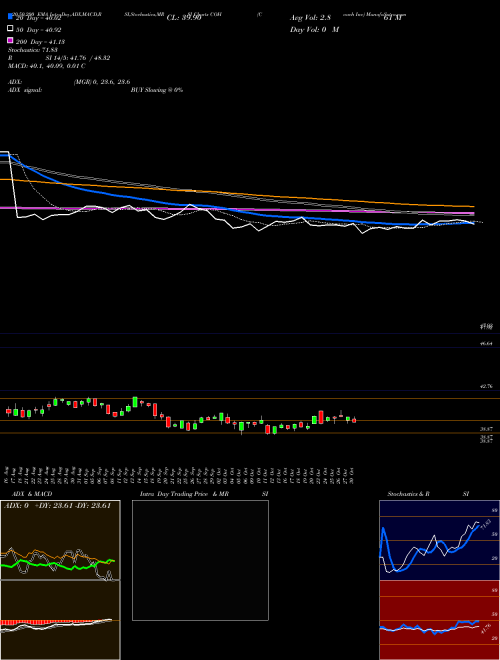The image size is (500, 660).
Task: Click the magenta 200 Day legend swatch
Action: [x=10, y=40]
